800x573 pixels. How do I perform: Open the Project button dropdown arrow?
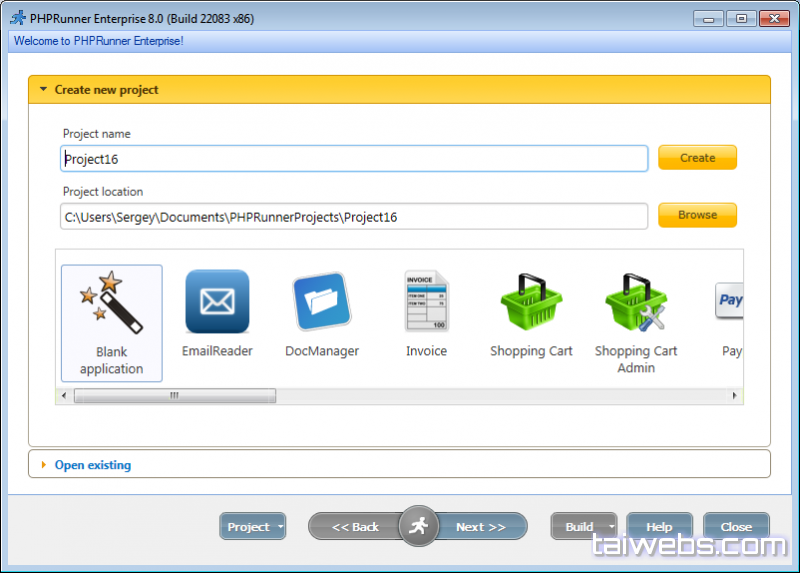(x=281, y=526)
